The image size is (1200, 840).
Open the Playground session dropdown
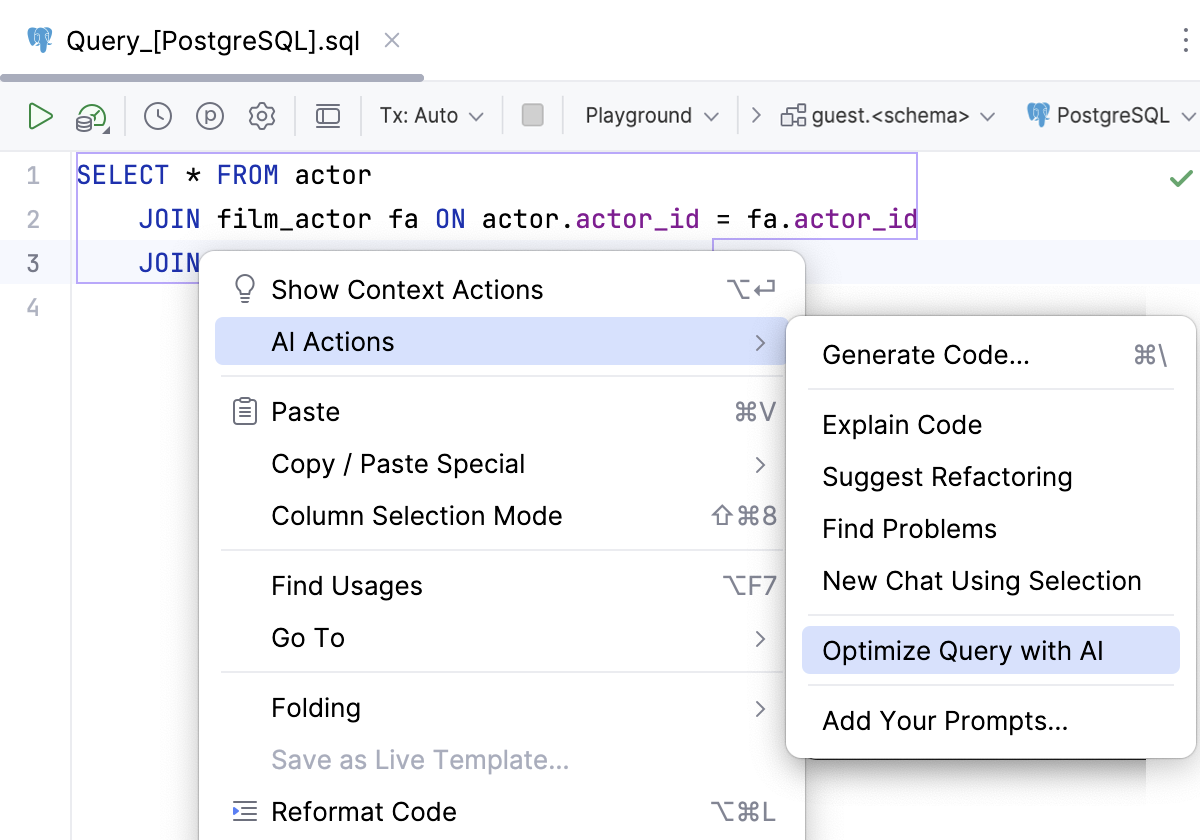(652, 116)
